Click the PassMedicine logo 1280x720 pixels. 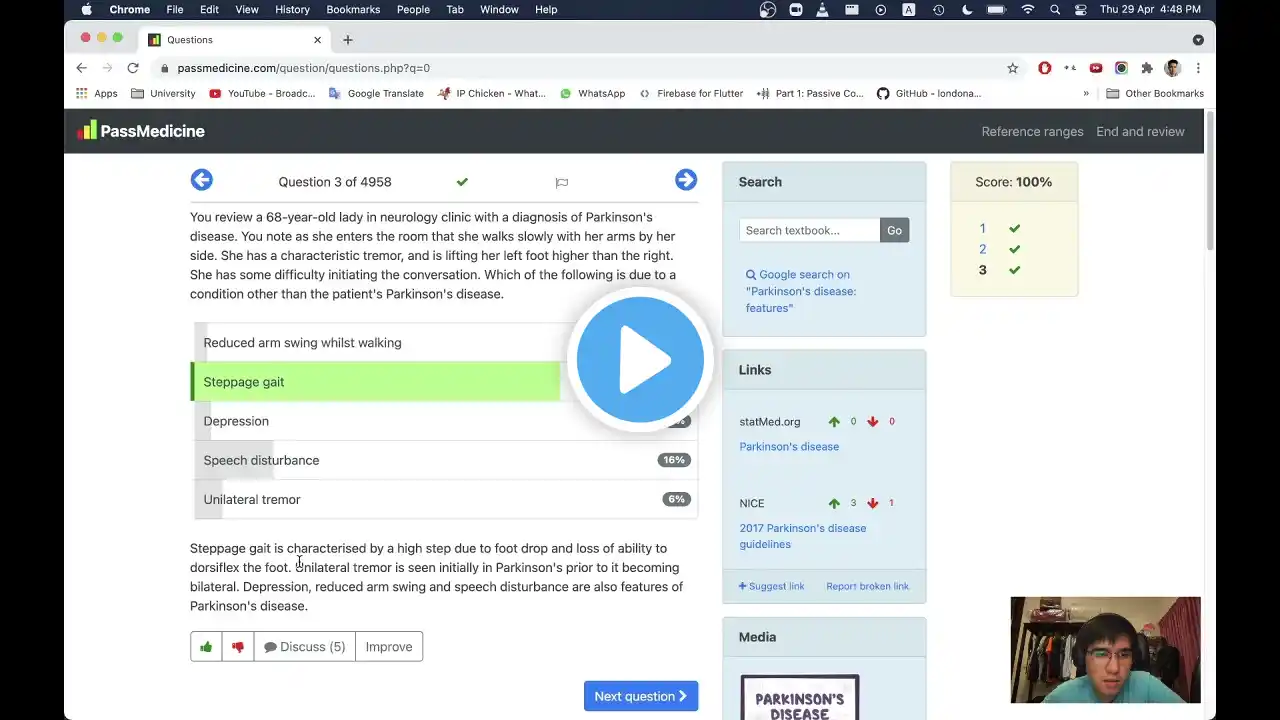click(x=141, y=131)
